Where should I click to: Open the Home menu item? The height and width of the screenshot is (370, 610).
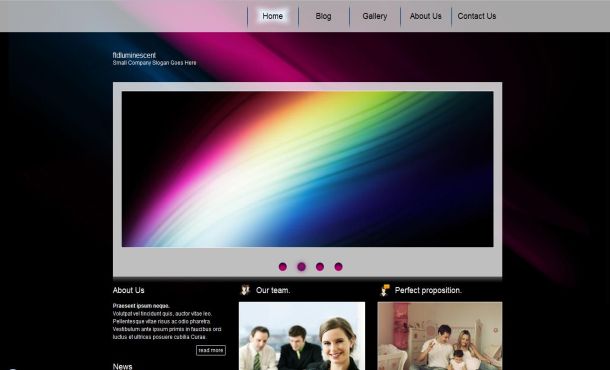[272, 16]
